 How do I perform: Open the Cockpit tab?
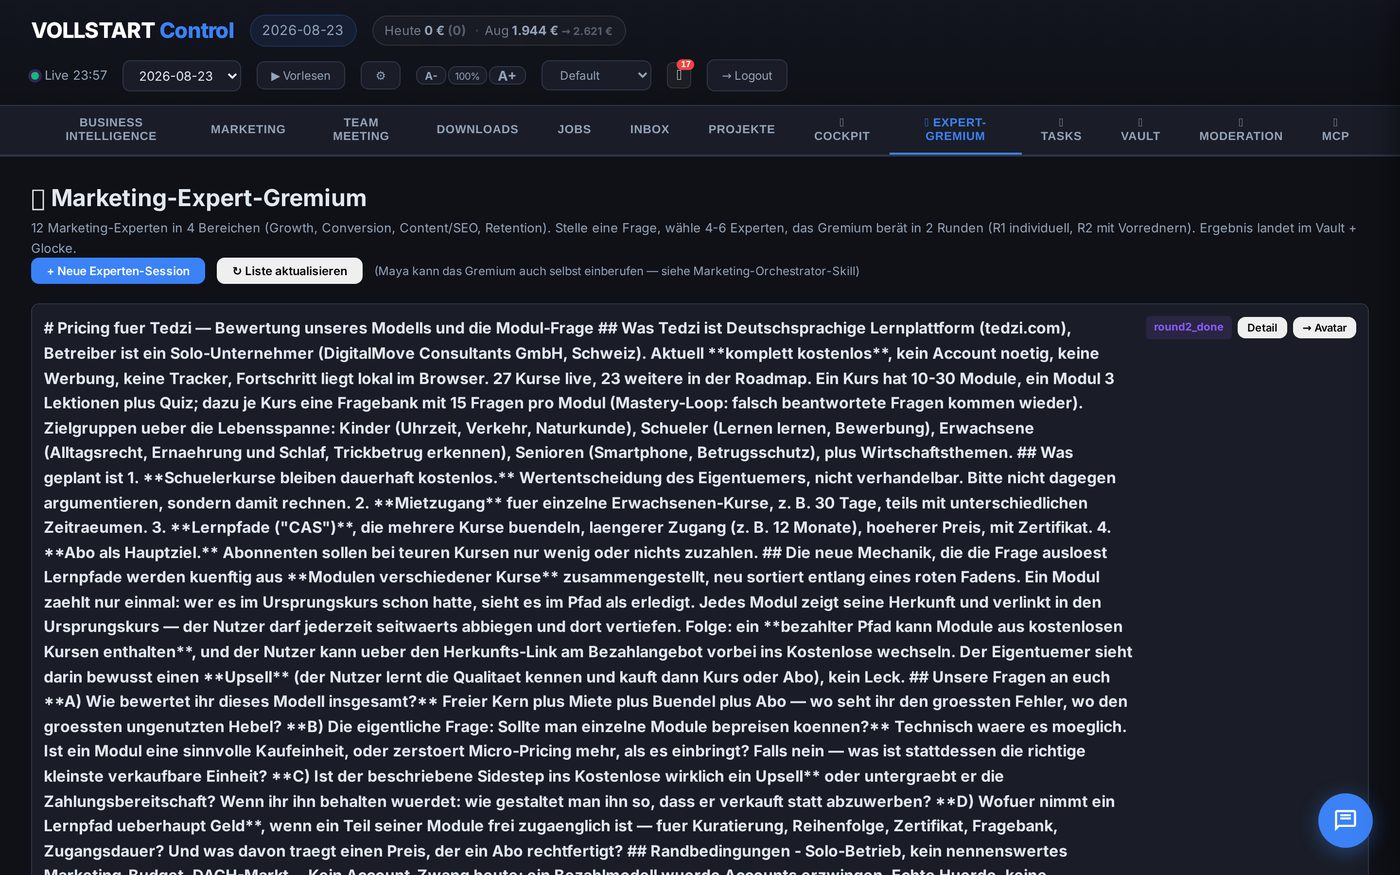[x=842, y=130]
